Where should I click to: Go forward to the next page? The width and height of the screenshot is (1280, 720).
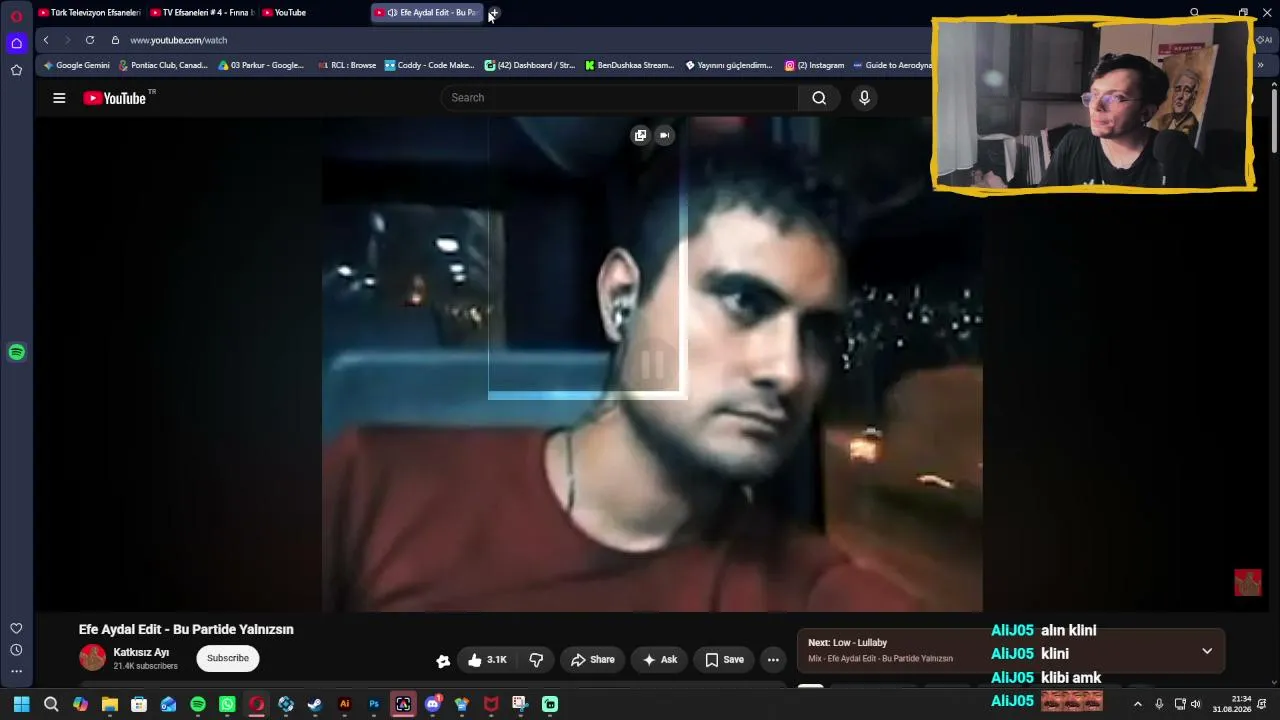[x=68, y=40]
